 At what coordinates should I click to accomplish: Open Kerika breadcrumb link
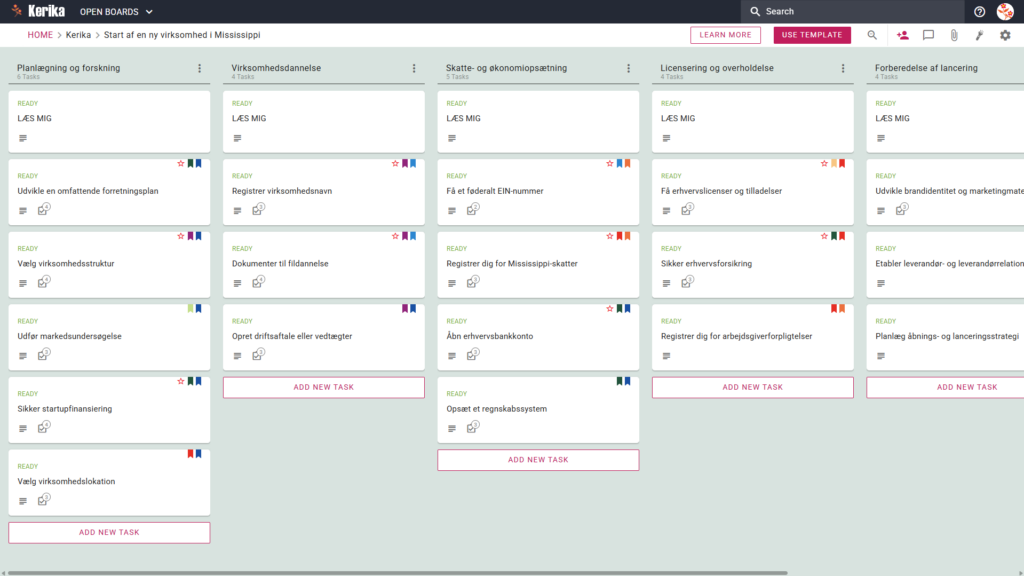(78, 35)
